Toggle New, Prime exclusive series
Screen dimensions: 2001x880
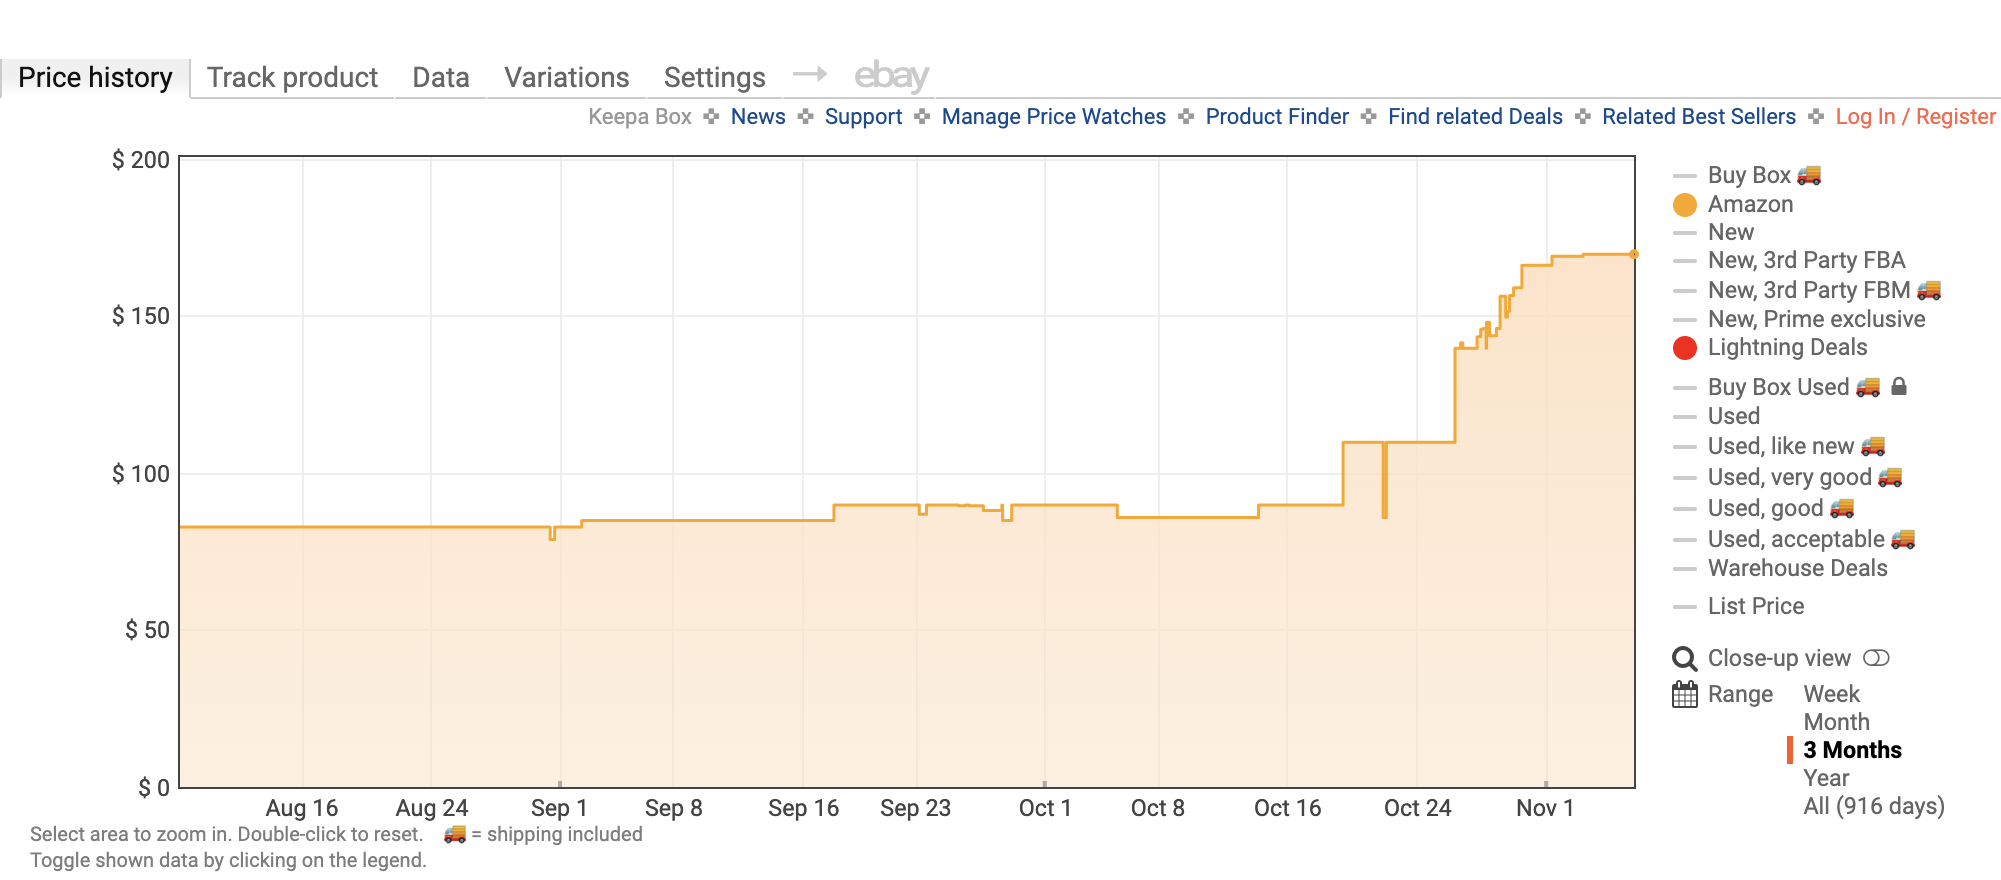1816,319
